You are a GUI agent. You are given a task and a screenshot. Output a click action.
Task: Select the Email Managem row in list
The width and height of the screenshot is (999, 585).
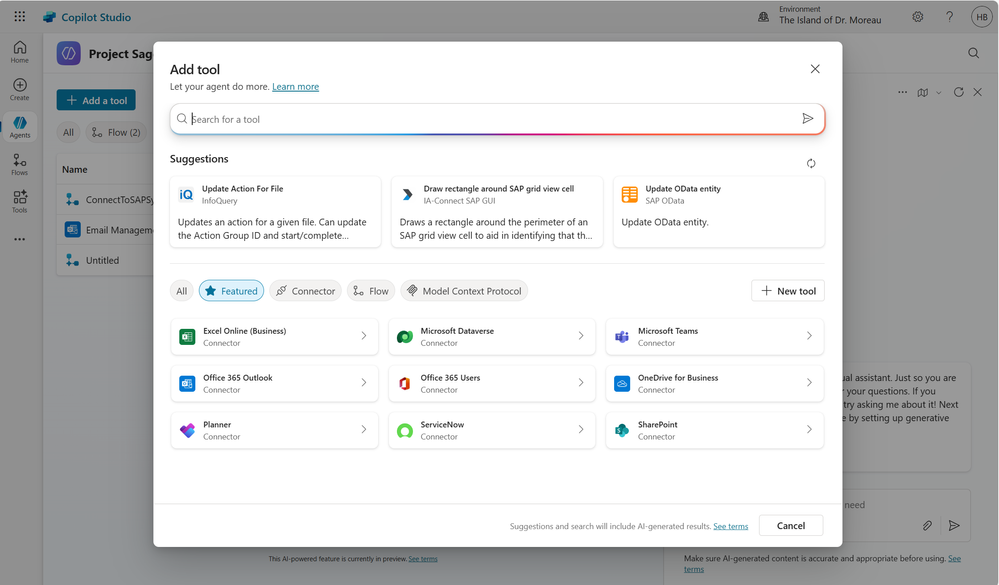(x=105, y=230)
